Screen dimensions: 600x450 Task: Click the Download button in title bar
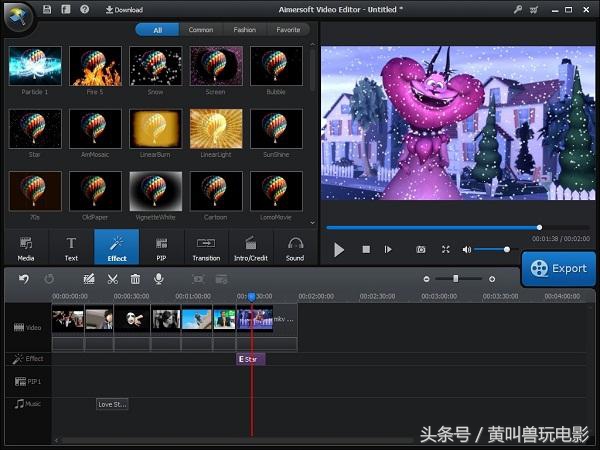point(124,10)
